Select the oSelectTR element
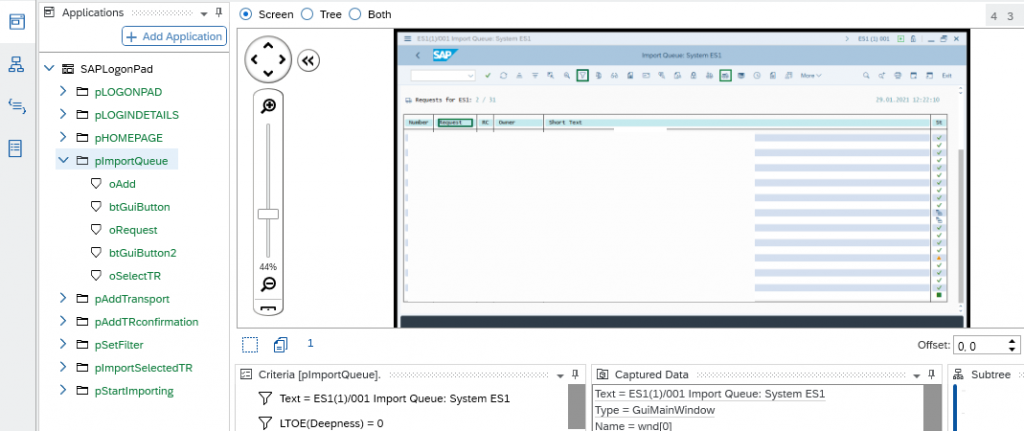Viewport: 1024px width, 431px height. tap(135, 276)
